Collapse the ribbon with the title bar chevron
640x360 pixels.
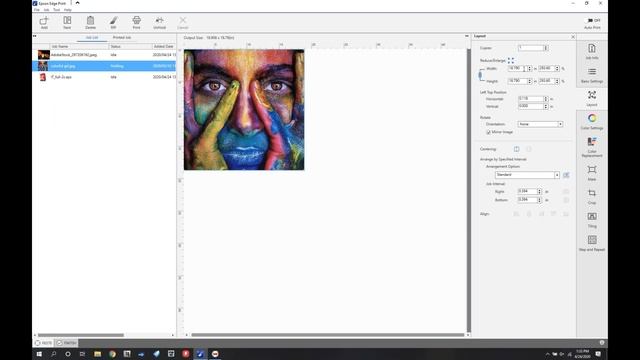coord(78,3)
